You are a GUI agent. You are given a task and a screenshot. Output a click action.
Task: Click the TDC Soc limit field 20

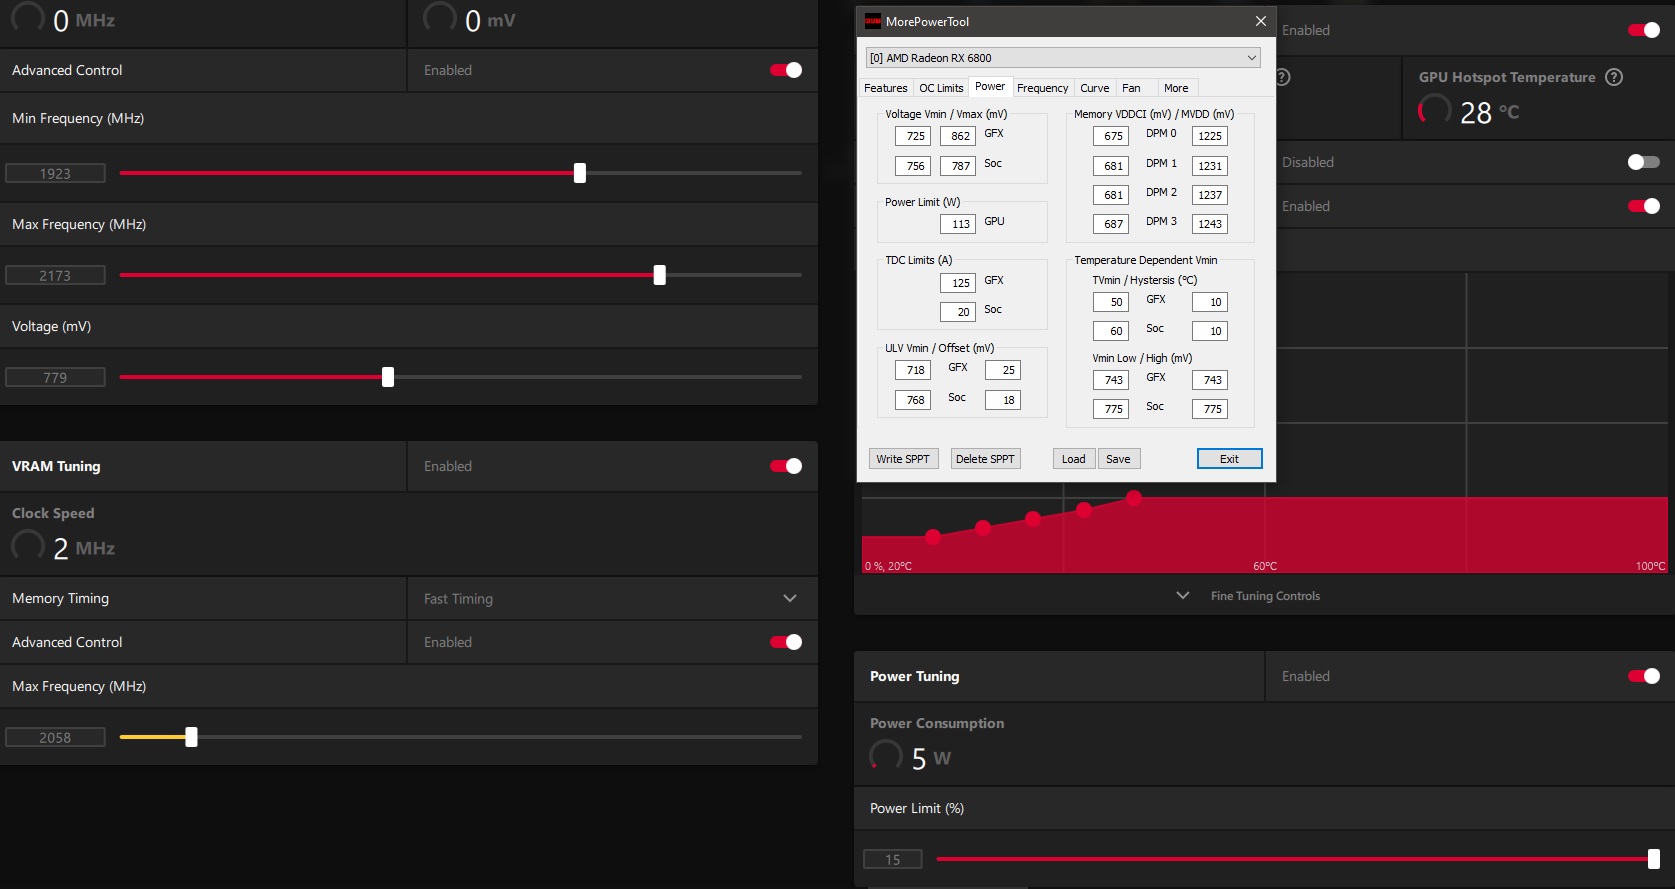click(x=958, y=312)
